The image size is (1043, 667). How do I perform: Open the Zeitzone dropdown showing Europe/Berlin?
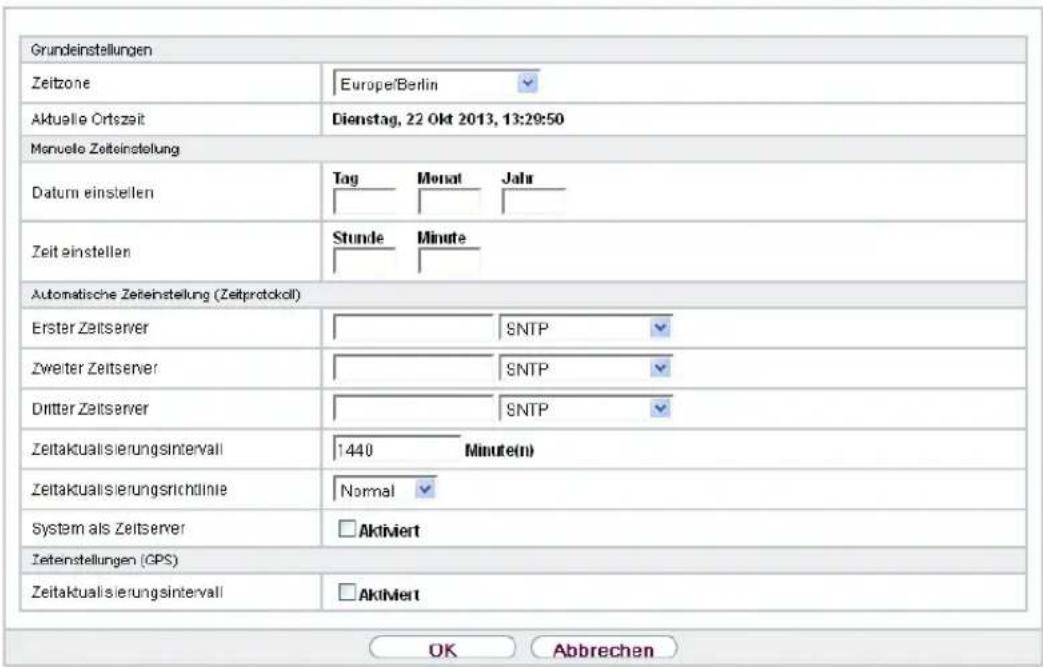[x=436, y=84]
